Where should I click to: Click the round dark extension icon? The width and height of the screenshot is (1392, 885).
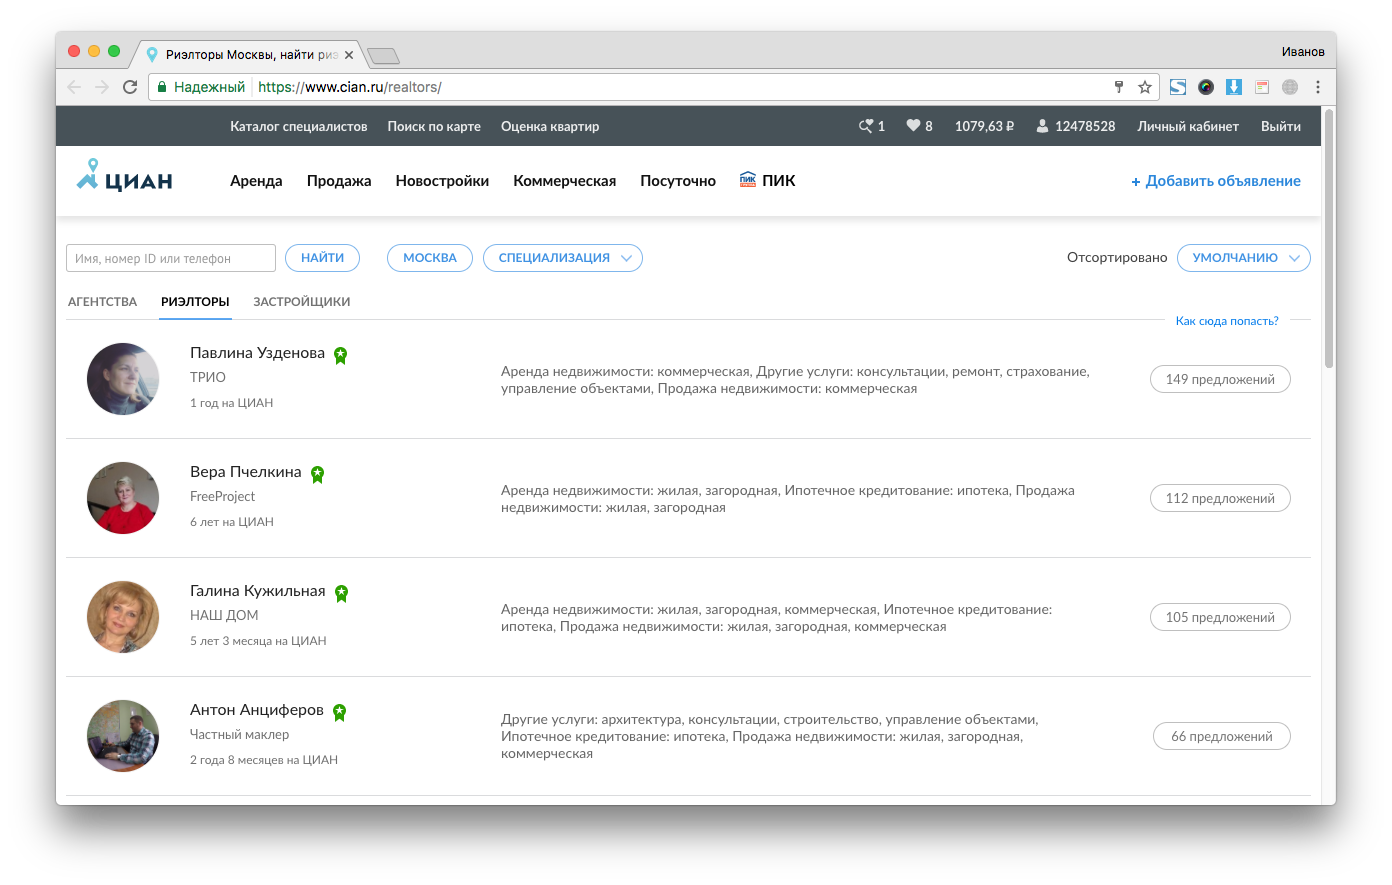pos(1206,87)
